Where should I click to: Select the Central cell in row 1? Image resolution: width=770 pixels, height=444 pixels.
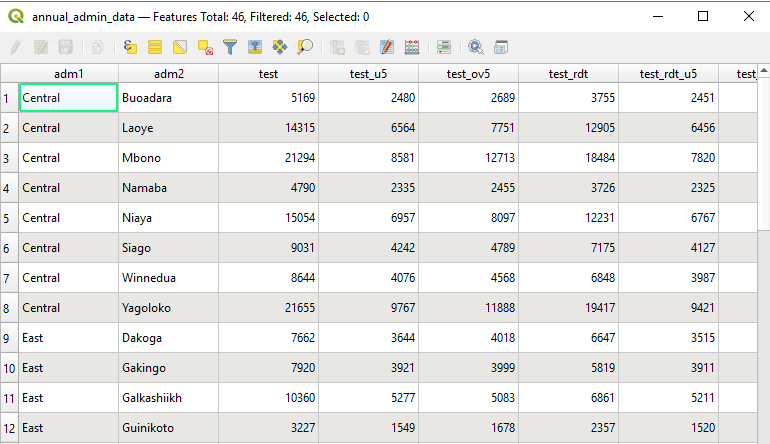point(68,98)
